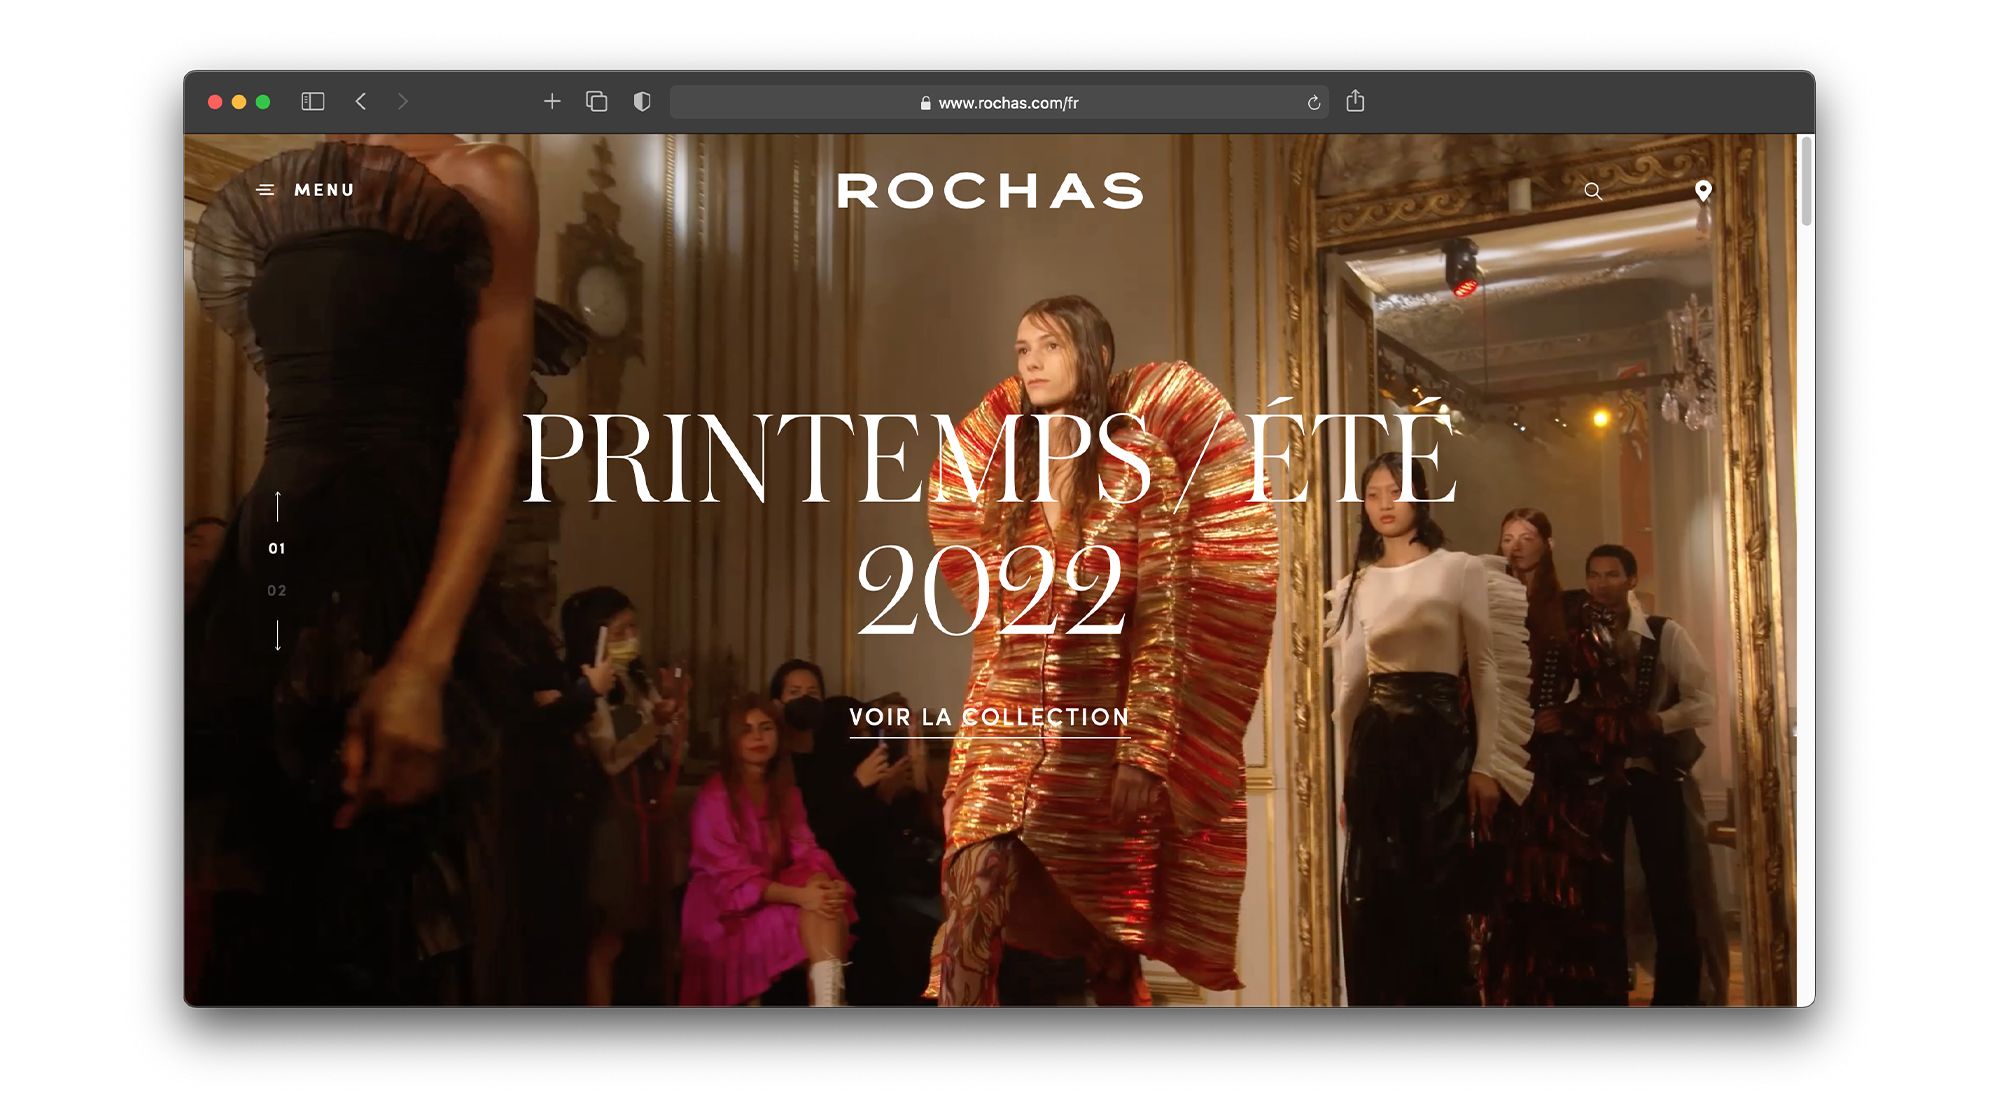Viewport: 2000px width, 1096px height.
Task: Go to next slide down arrow
Action: [x=278, y=635]
